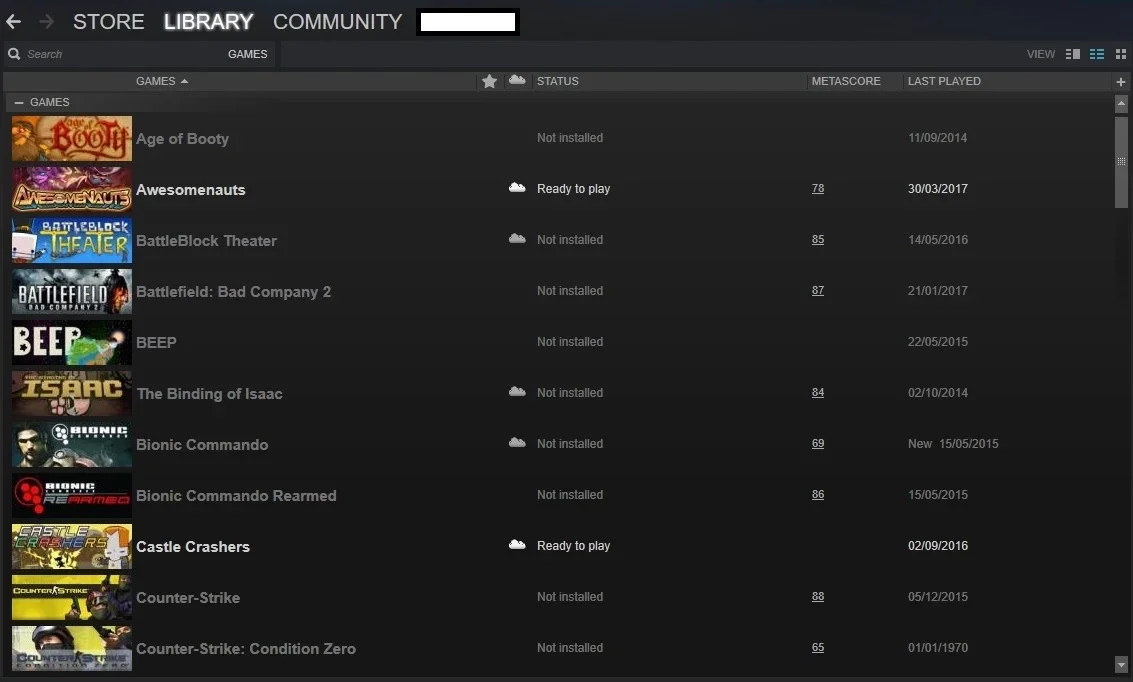The image size is (1133, 682).
Task: Open the redacted profile tab
Action: [x=468, y=22]
